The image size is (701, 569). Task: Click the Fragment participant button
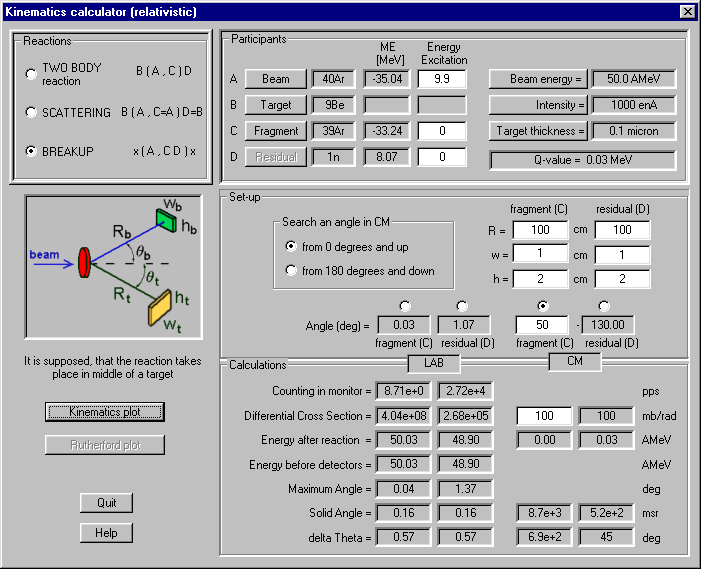point(275,131)
